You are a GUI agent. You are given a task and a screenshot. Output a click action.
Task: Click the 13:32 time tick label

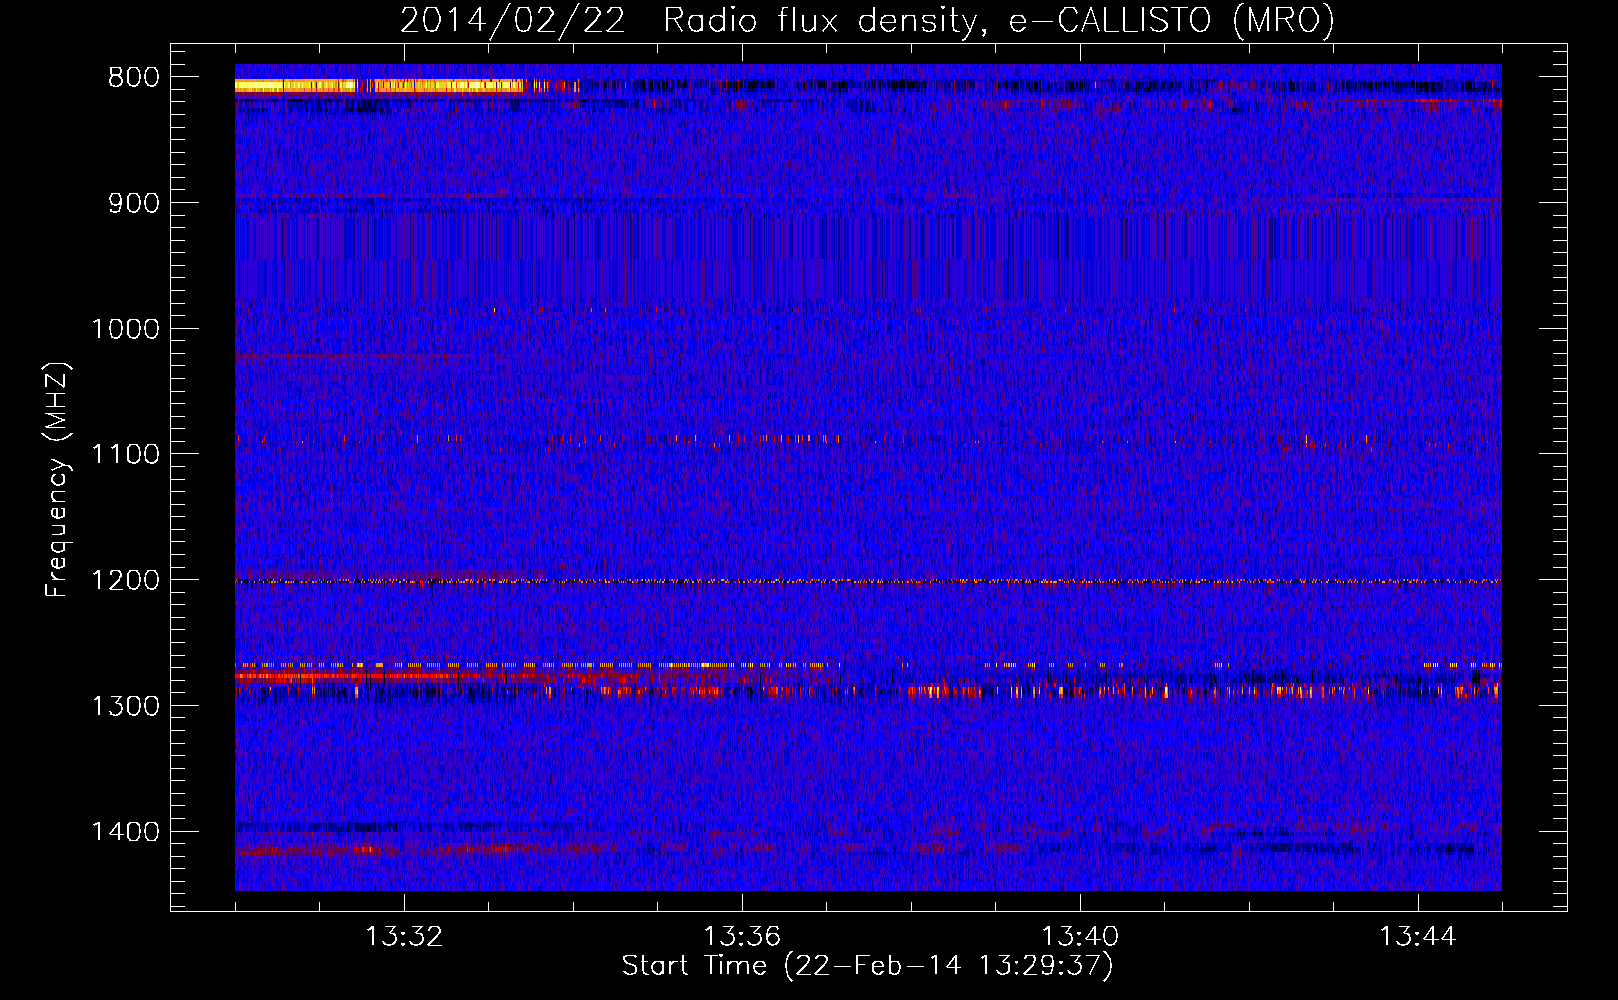click(x=404, y=937)
